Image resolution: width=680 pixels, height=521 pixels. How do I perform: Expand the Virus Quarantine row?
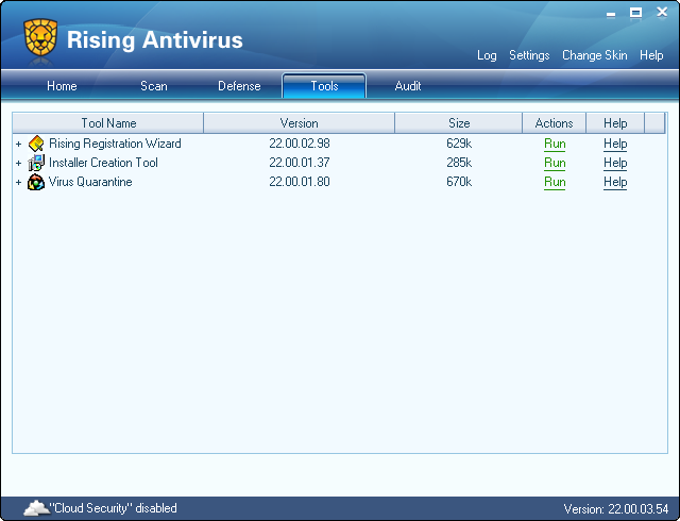click(x=18, y=182)
